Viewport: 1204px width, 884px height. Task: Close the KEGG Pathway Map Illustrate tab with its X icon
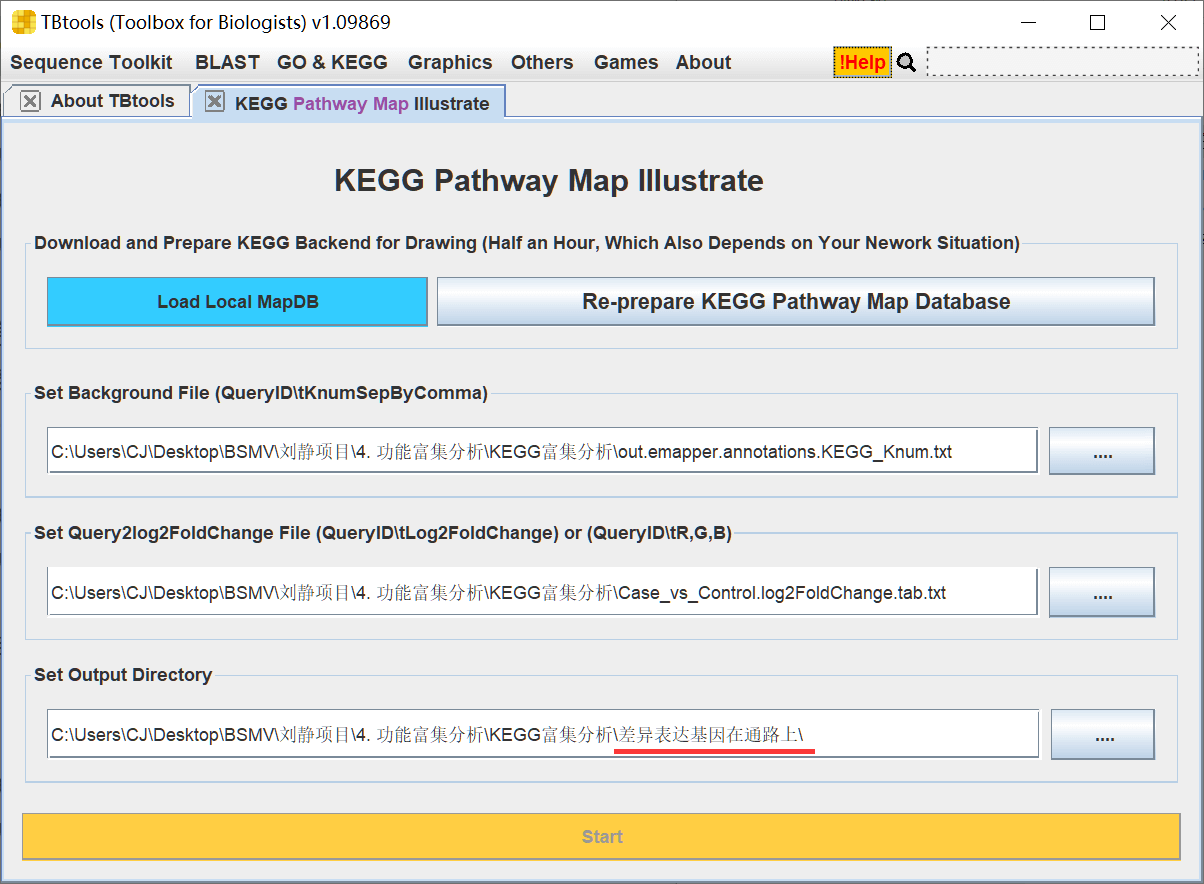click(215, 102)
